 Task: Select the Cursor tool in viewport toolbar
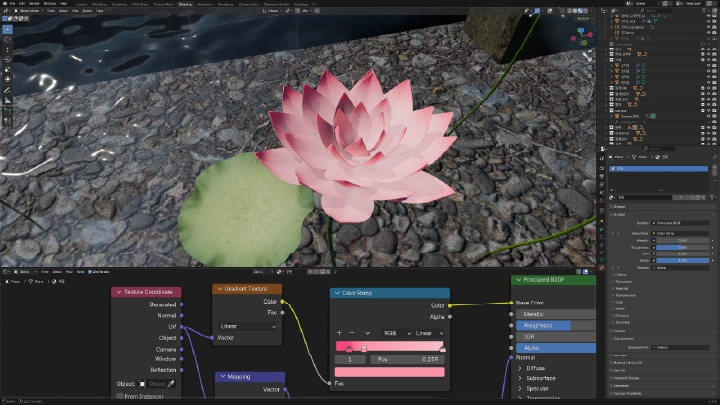(x=7, y=39)
